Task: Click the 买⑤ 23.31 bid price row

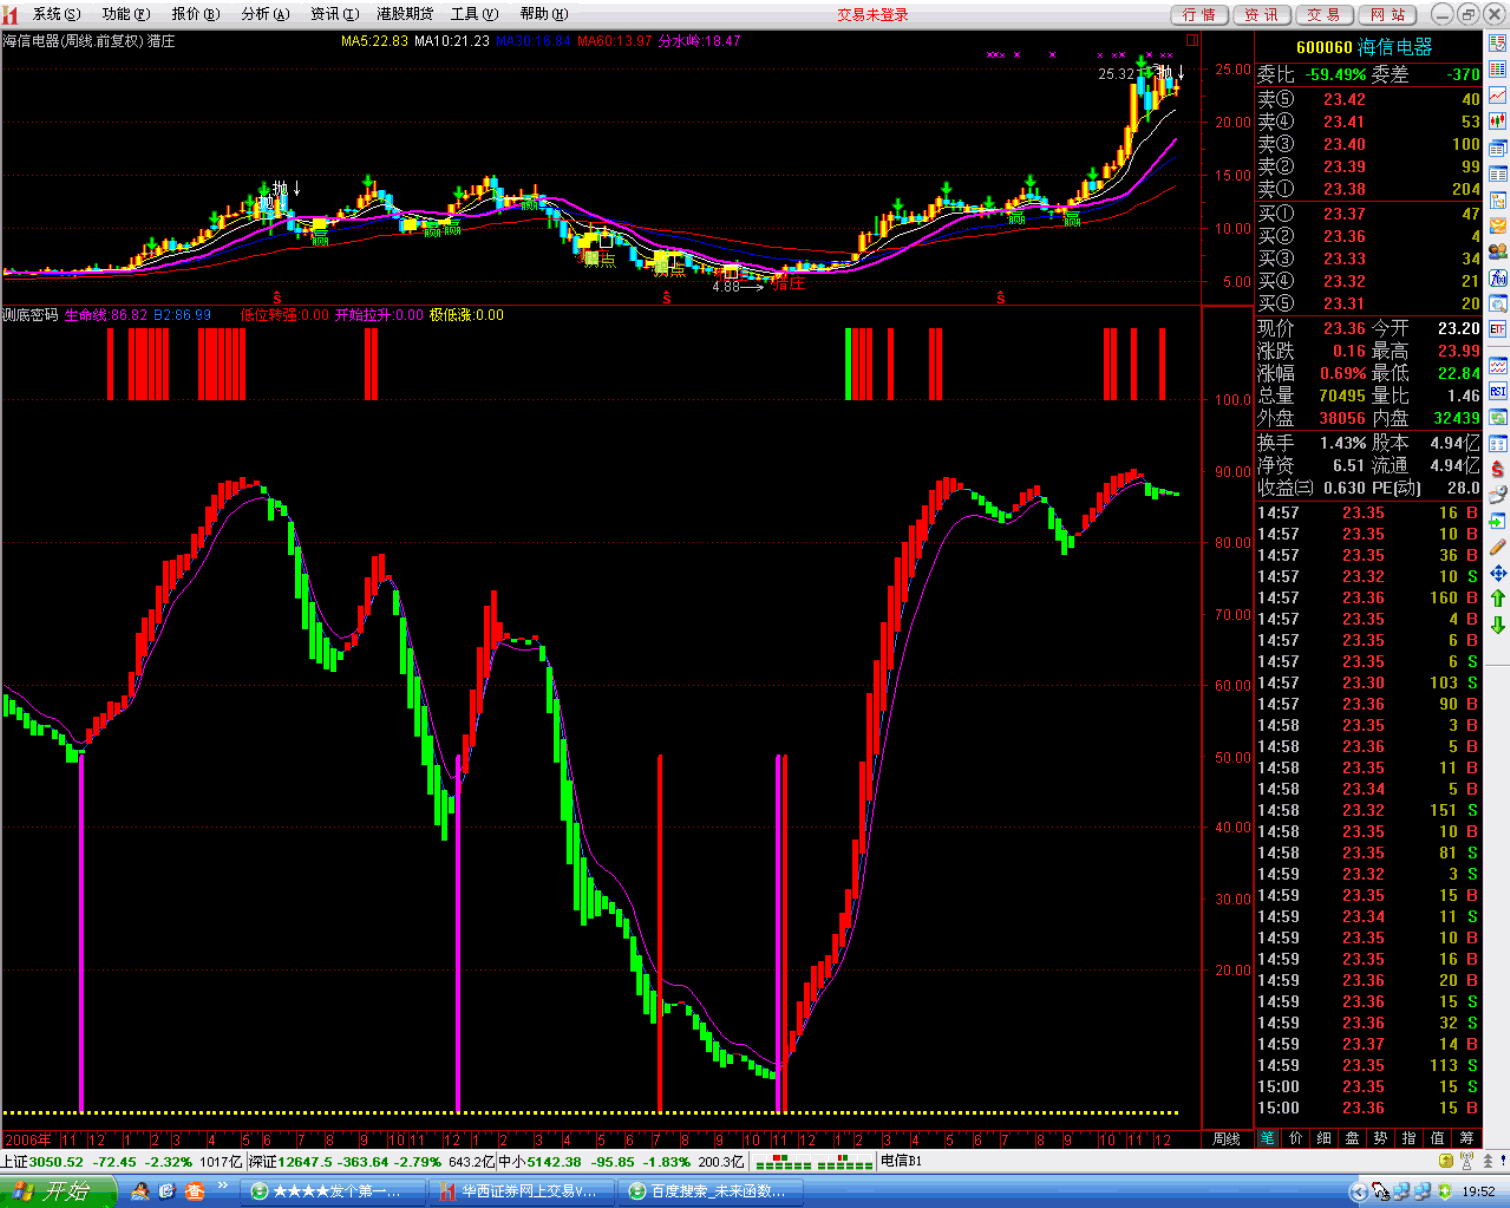Action: 1368,304
